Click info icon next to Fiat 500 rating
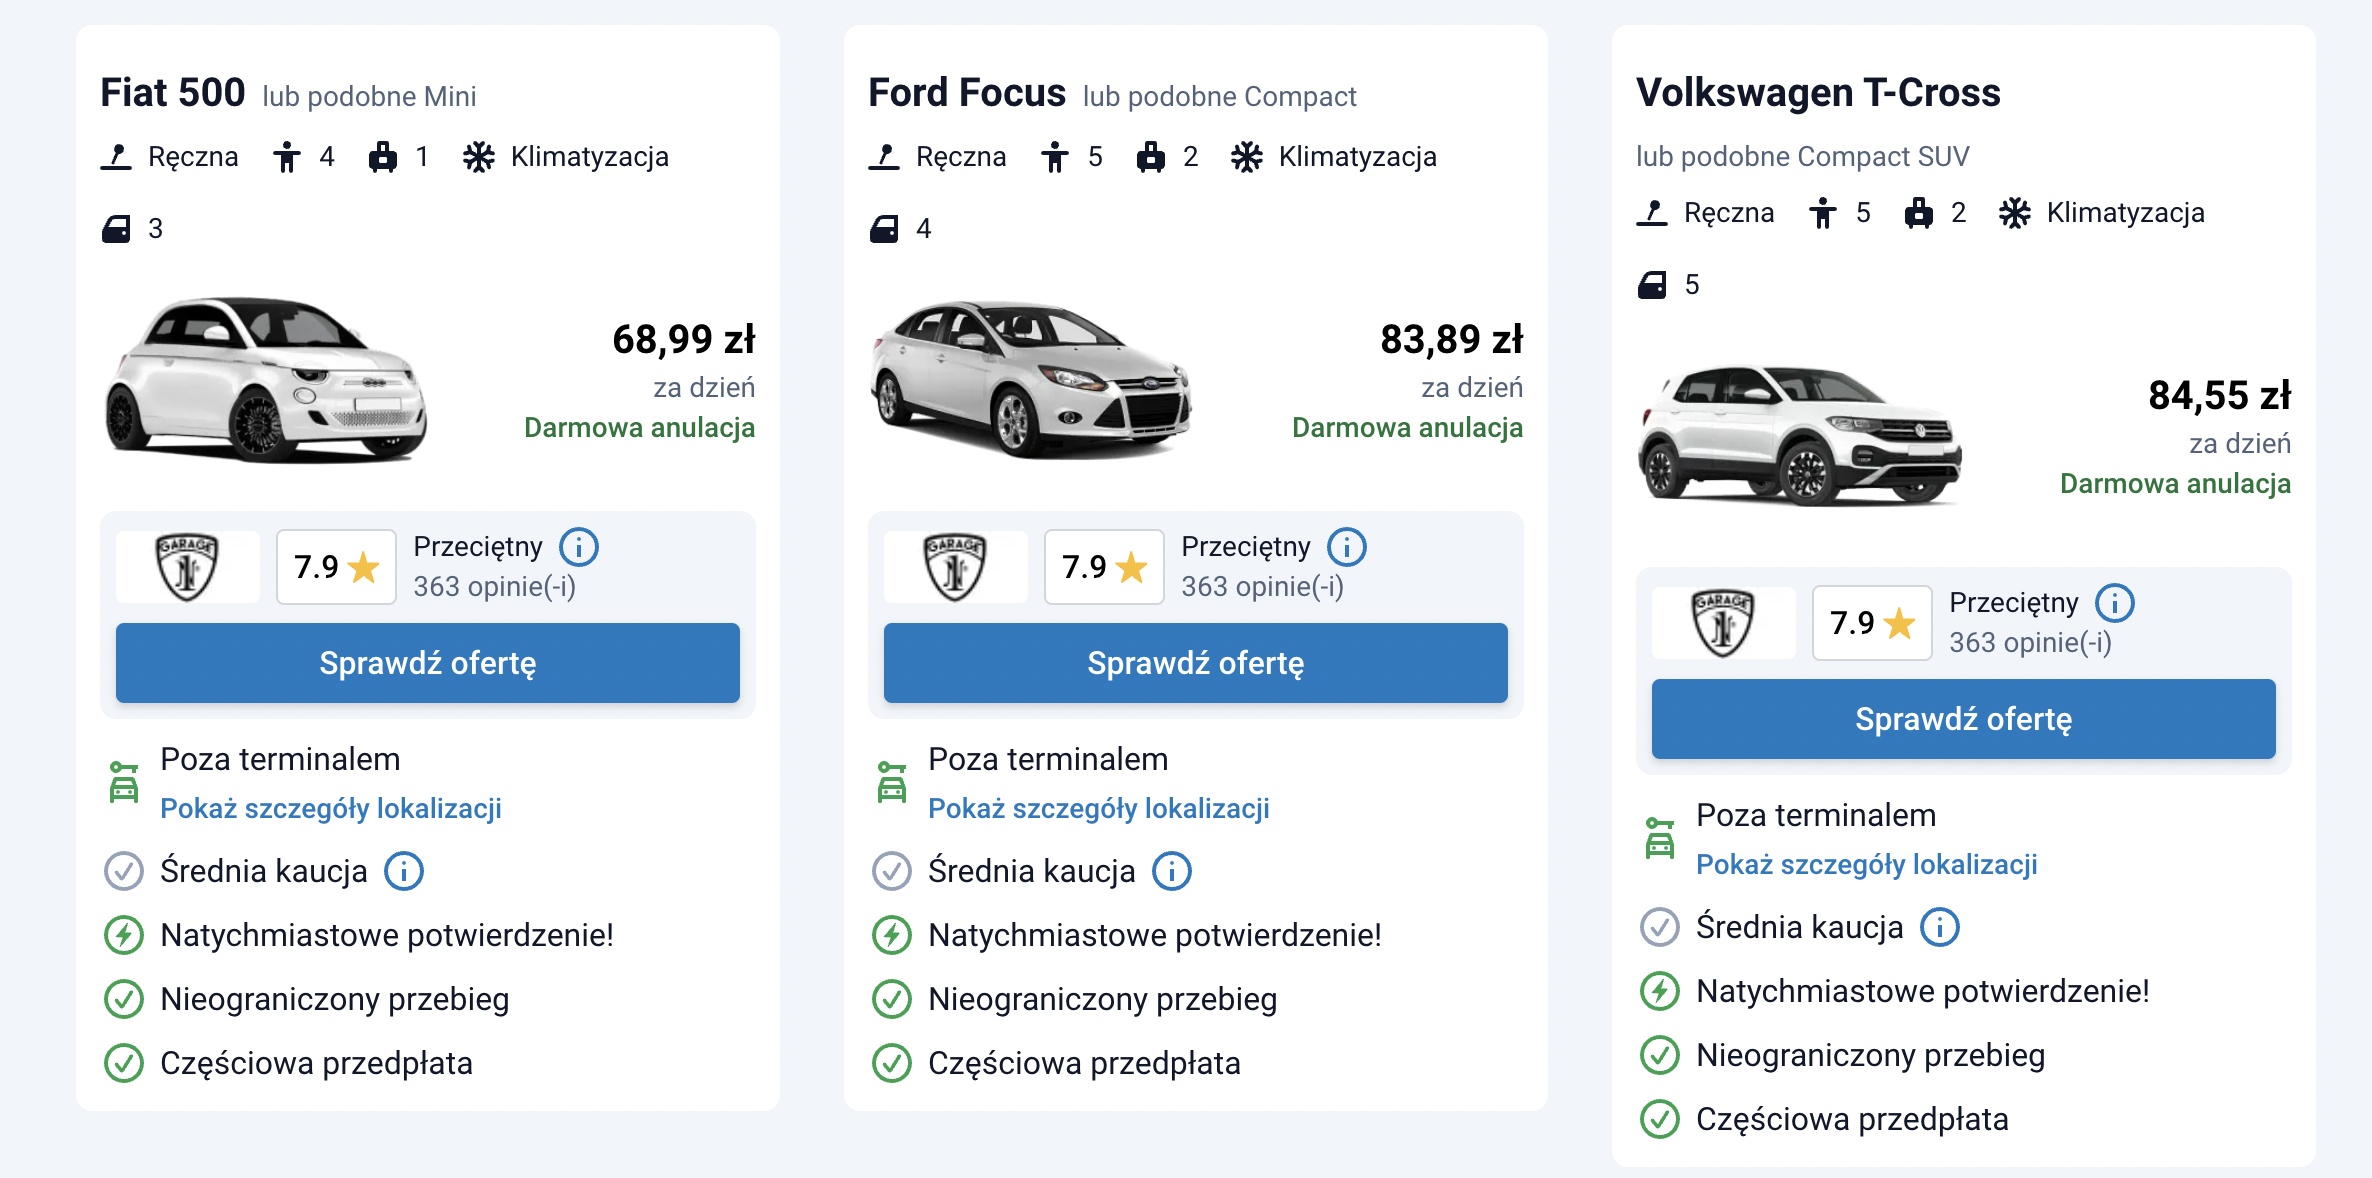Viewport: 2372px width, 1178px height. (579, 547)
